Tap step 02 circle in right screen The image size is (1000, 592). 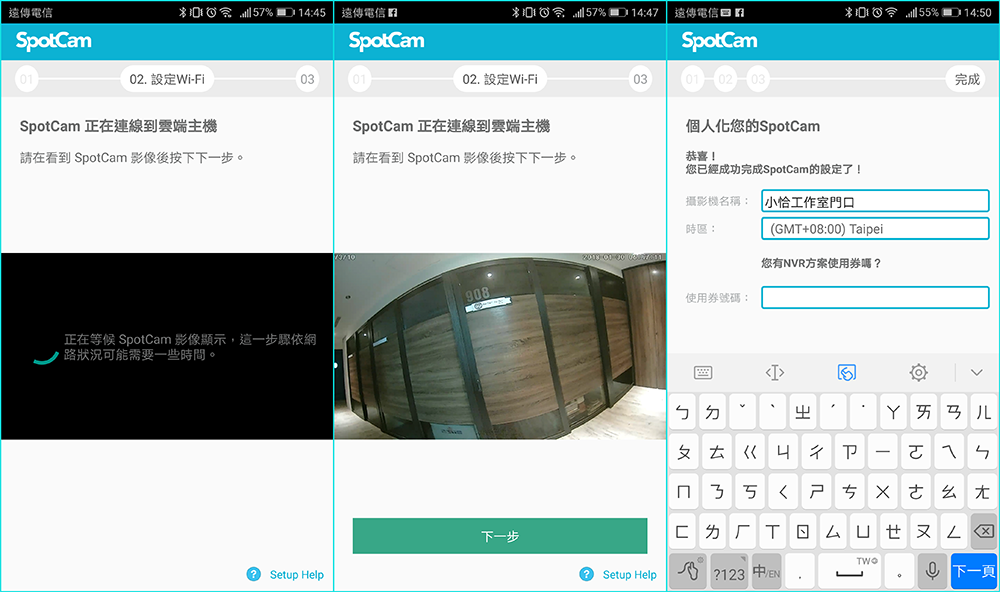coord(725,79)
